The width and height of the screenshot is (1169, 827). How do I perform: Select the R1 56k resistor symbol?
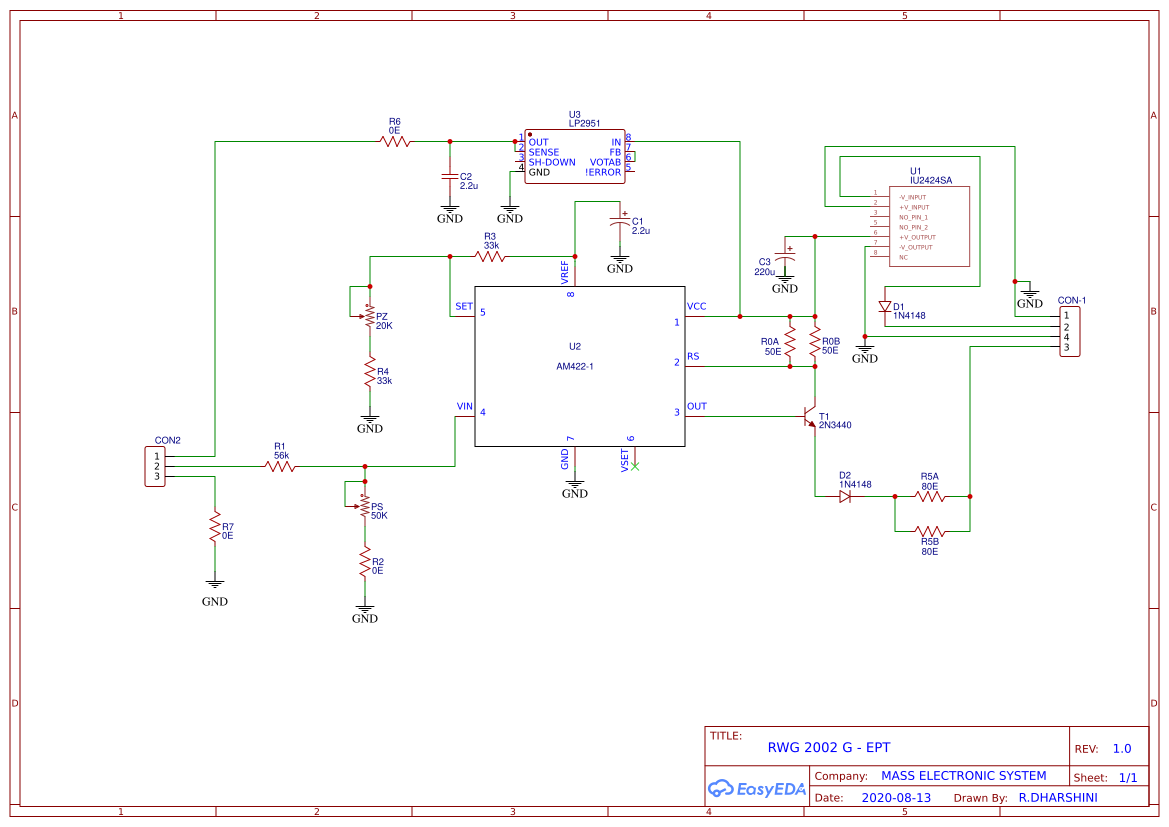(x=280, y=466)
